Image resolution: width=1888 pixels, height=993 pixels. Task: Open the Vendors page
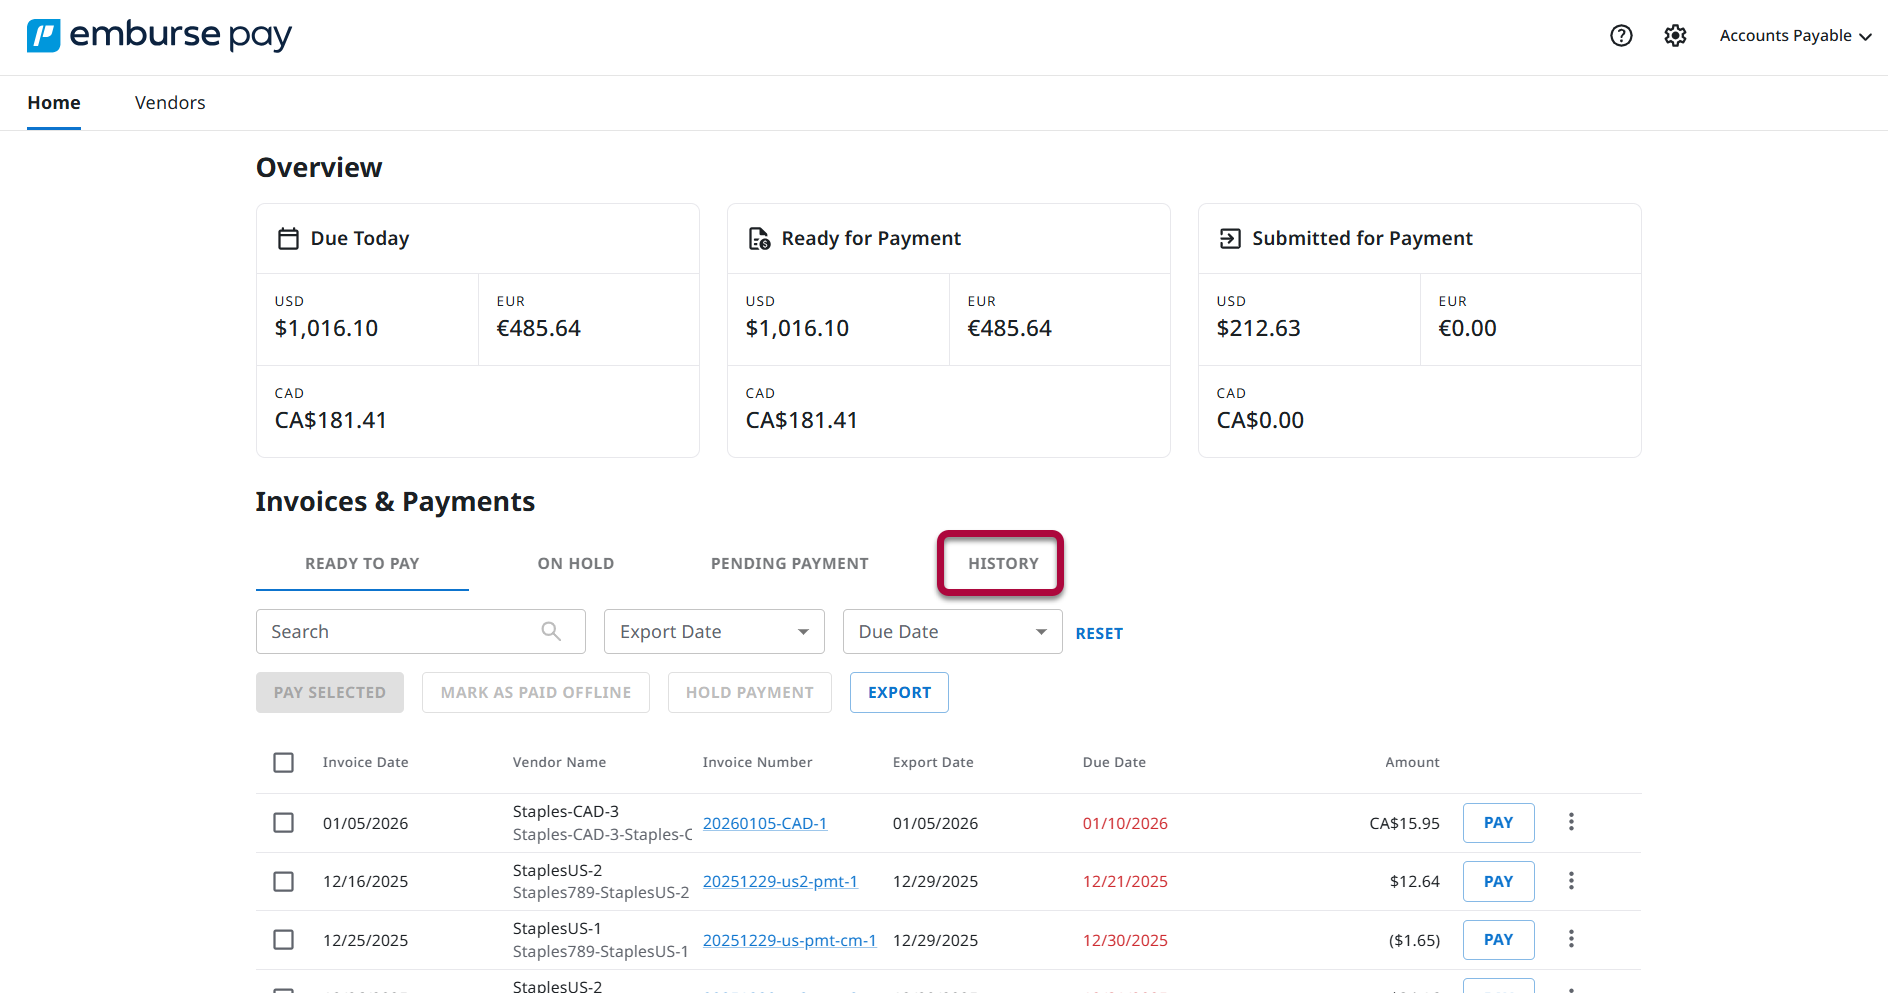tap(170, 102)
